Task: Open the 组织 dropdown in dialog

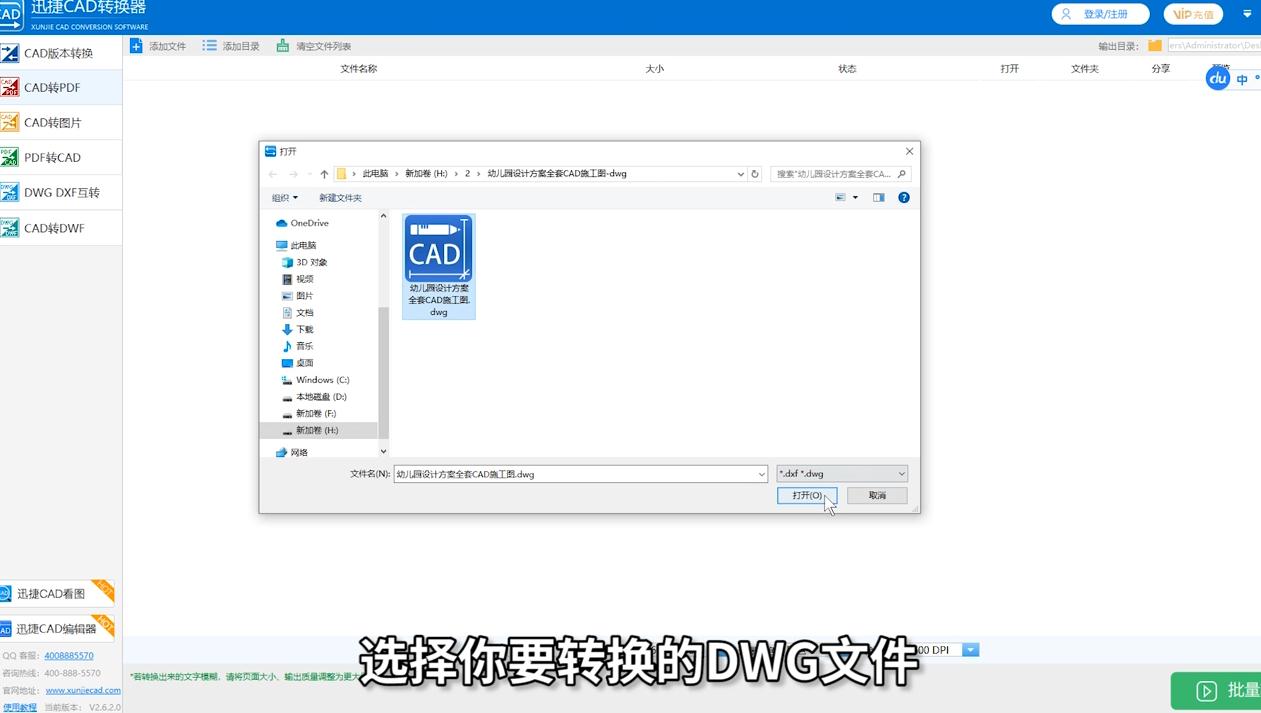Action: [284, 197]
